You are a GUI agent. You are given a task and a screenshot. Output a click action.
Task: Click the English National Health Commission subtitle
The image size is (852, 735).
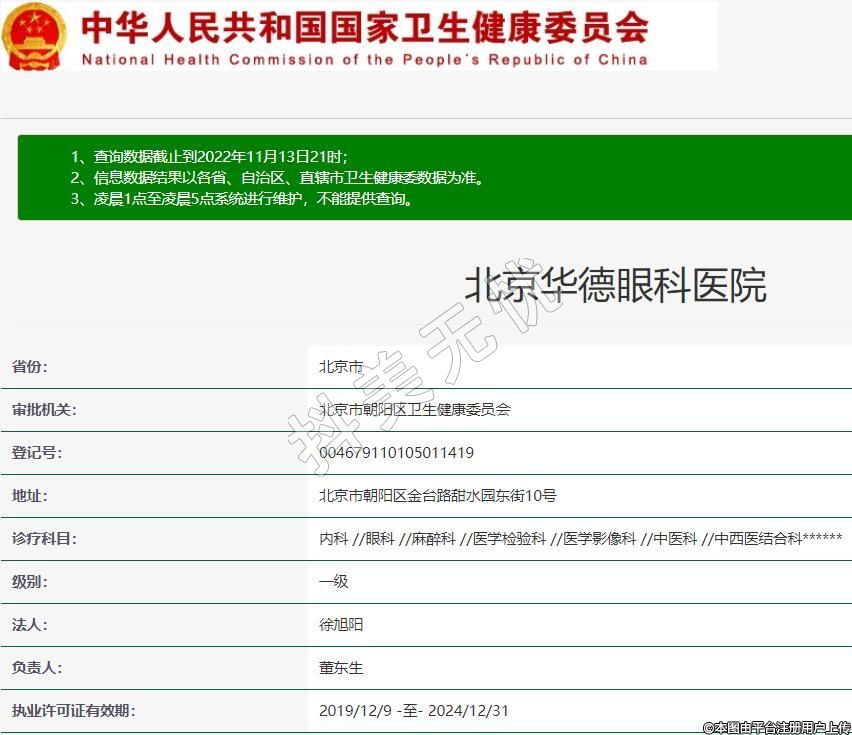tap(364, 59)
